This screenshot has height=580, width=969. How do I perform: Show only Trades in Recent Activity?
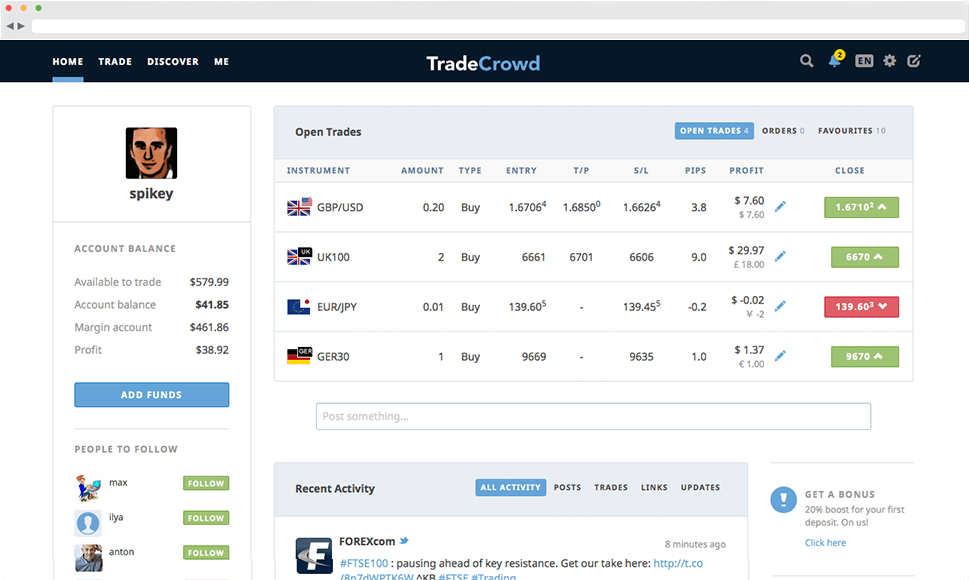[611, 487]
